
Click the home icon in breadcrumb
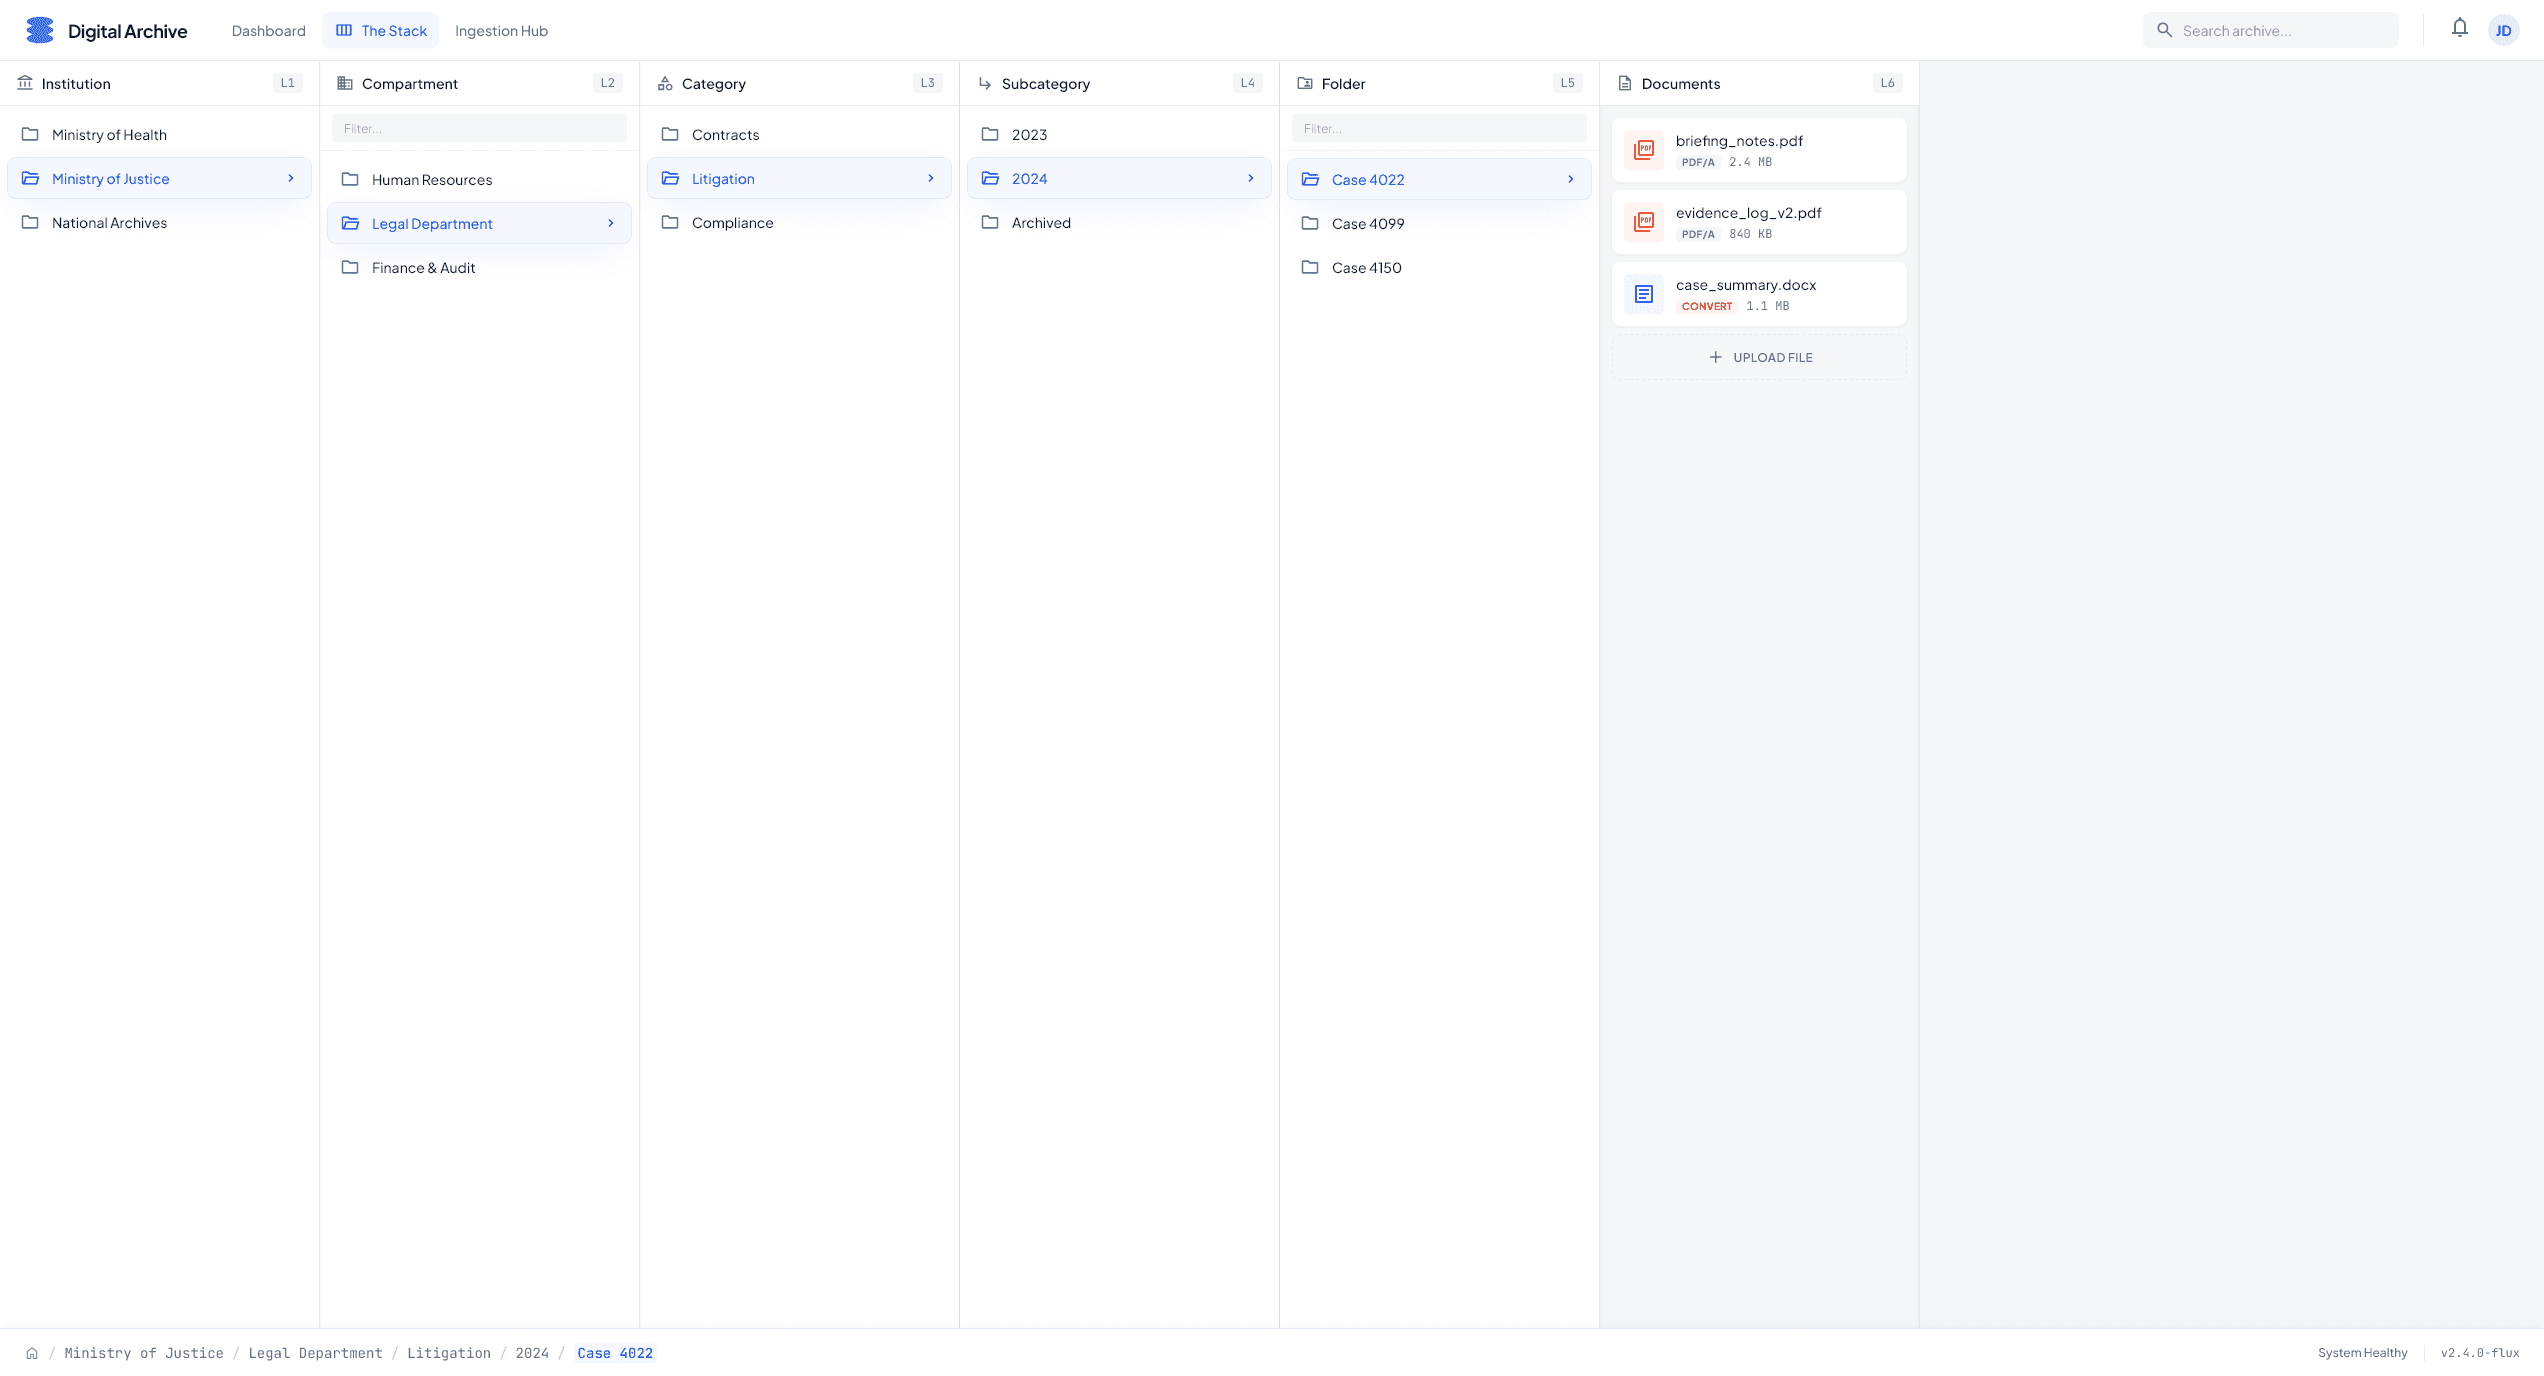(x=32, y=1353)
